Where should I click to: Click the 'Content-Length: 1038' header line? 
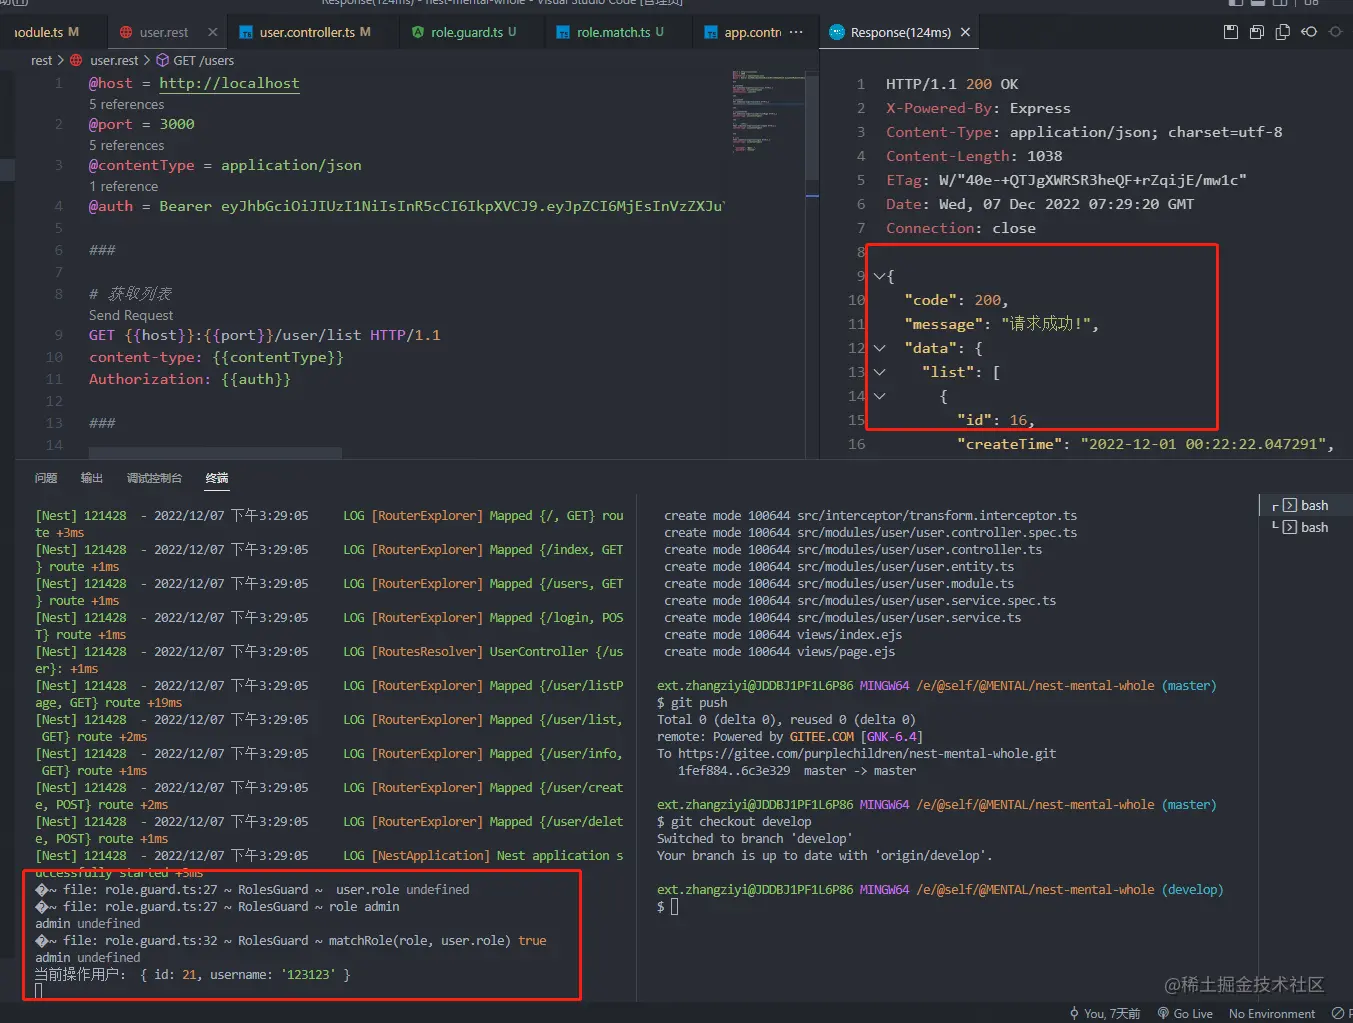point(974,156)
